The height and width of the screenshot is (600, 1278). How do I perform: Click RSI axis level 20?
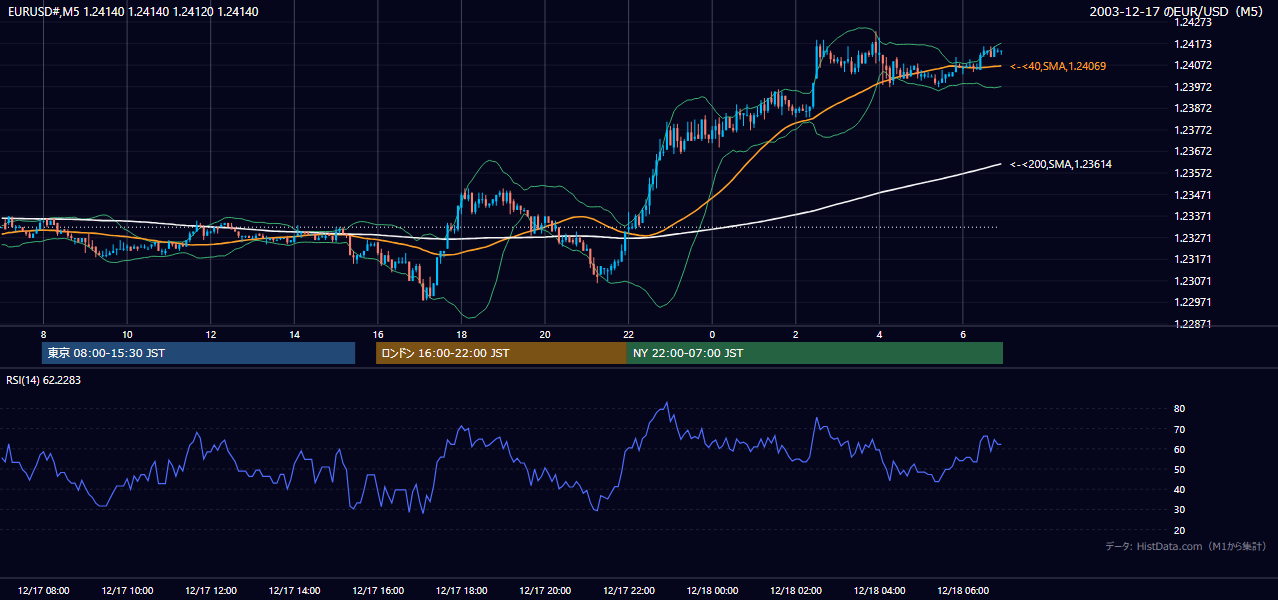coord(1180,531)
